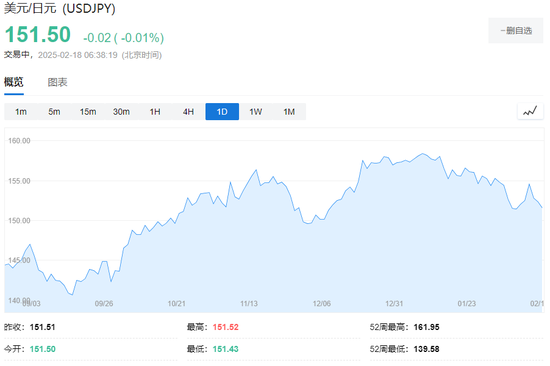
Task: Click the 151.50 current price
Action: point(38,35)
